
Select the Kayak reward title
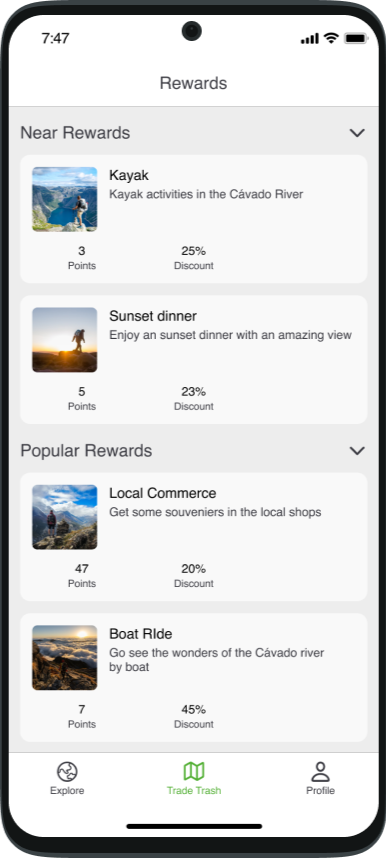point(129,176)
